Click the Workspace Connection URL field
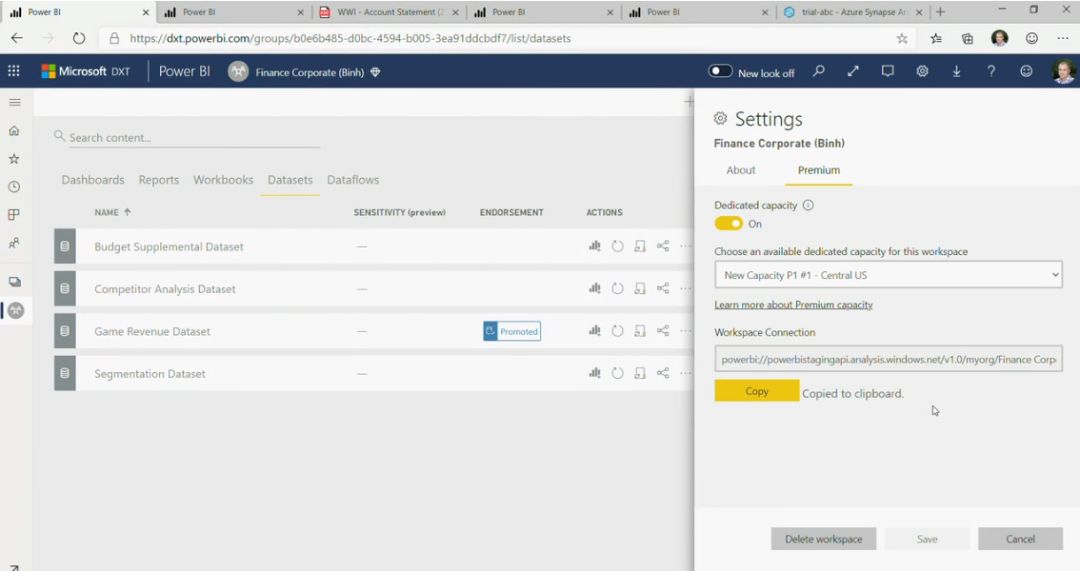Viewport: 1080px width, 571px height. pyautogui.click(x=888, y=359)
